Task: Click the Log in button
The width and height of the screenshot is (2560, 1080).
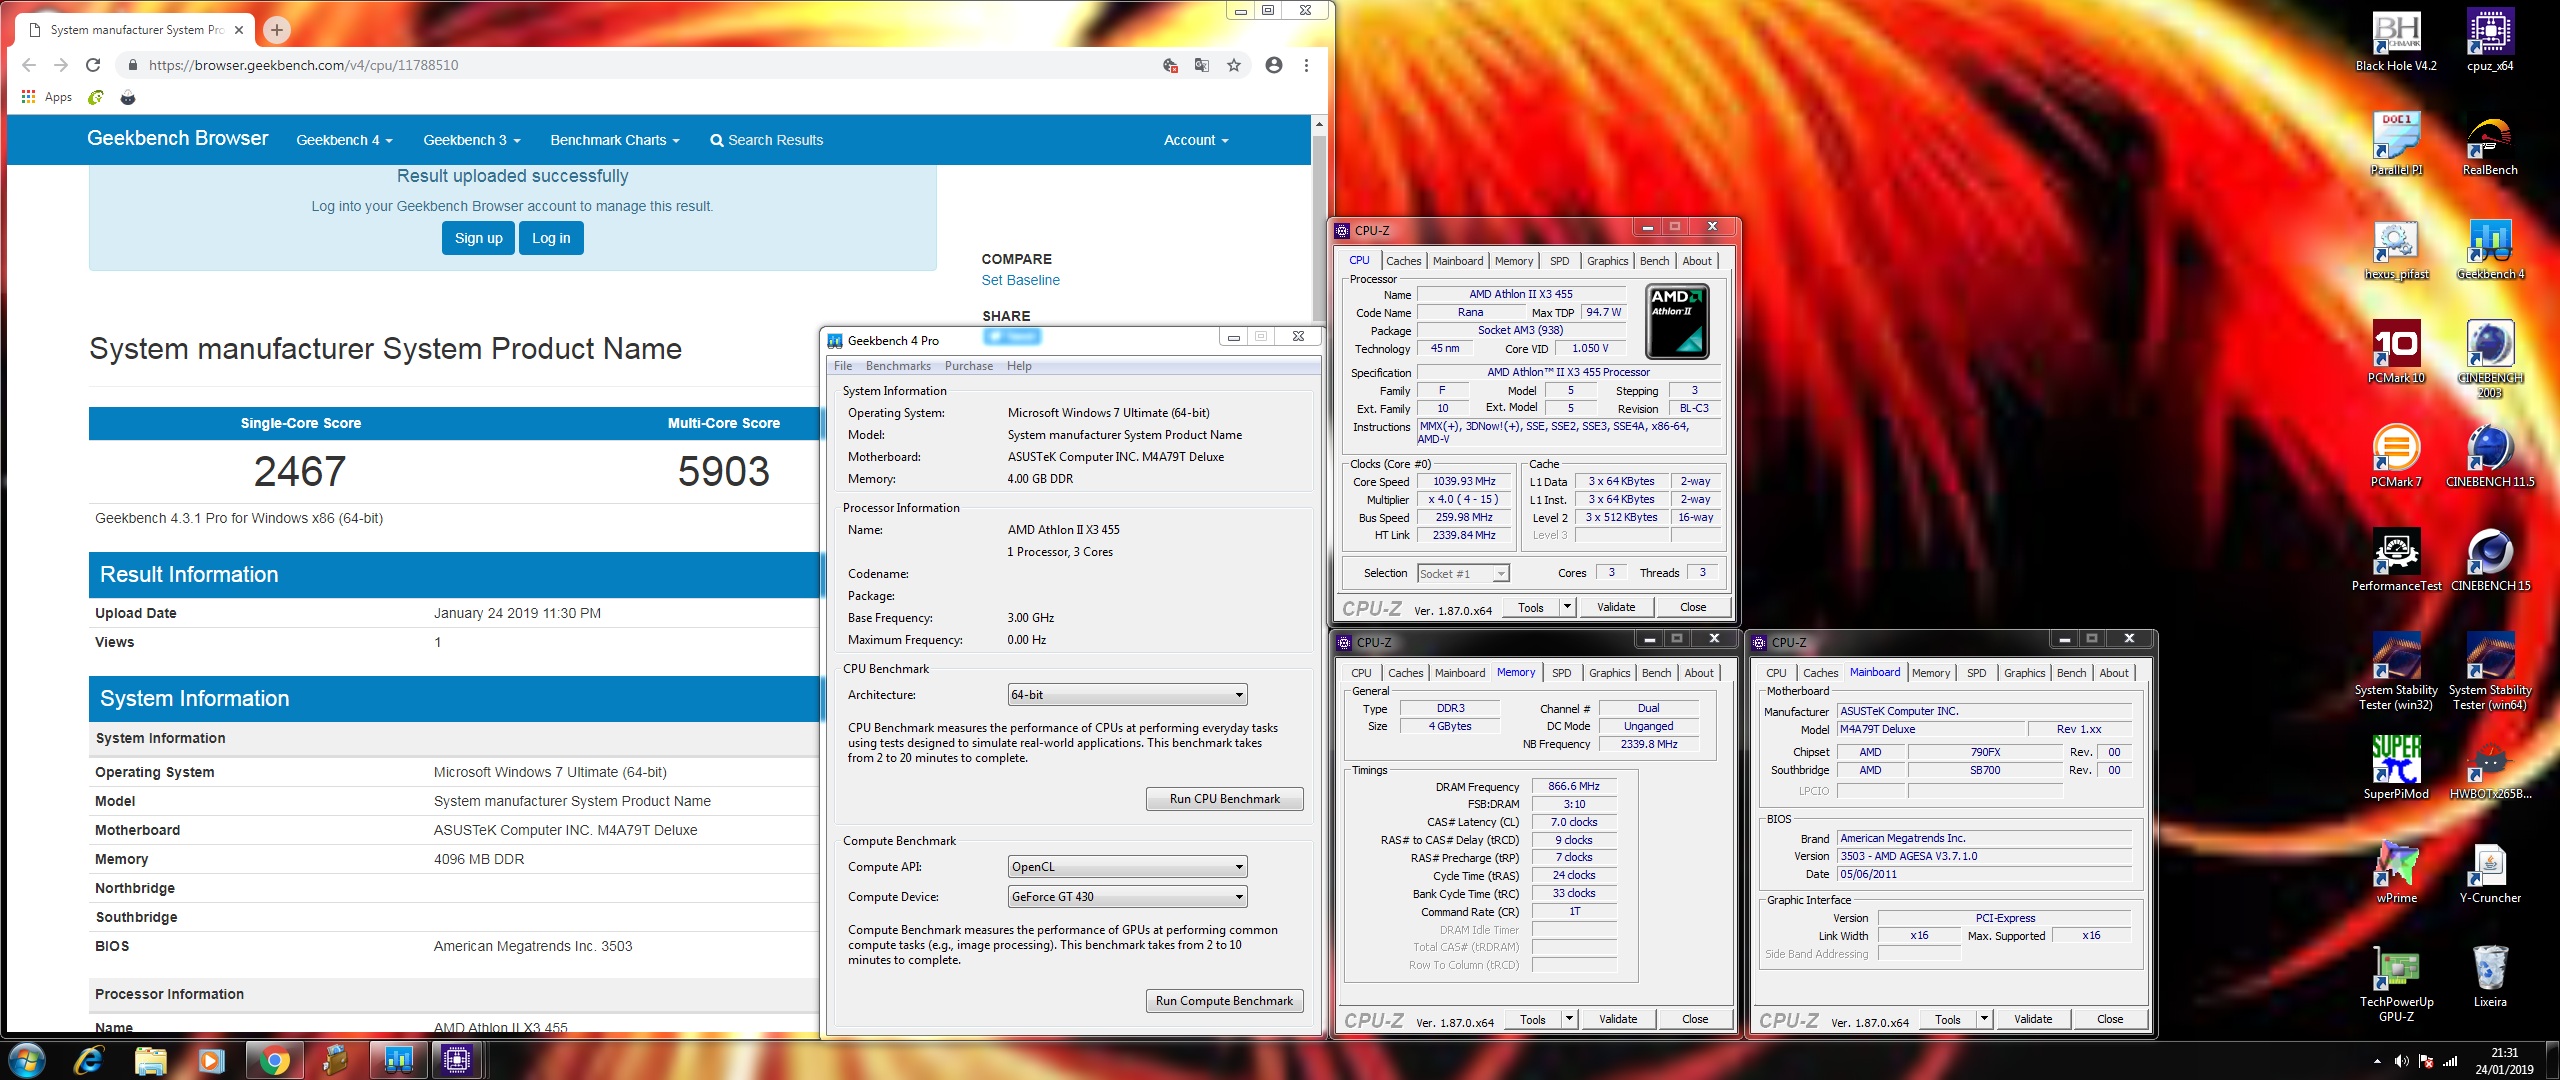Action: click(551, 238)
